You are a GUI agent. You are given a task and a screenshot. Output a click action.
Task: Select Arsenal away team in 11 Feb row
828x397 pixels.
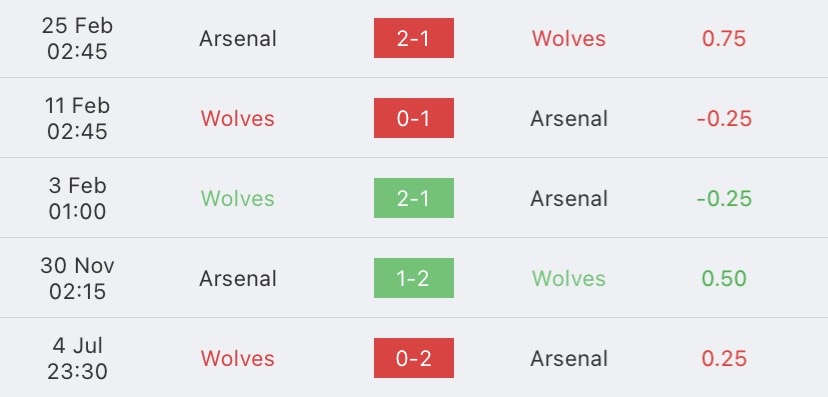tap(569, 118)
